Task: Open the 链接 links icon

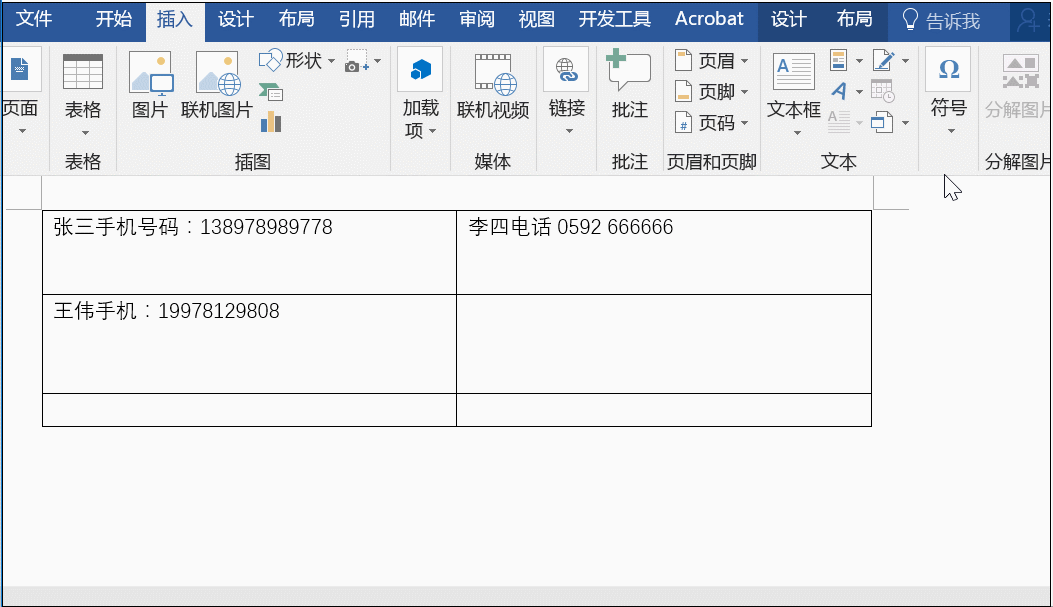Action: [x=566, y=69]
